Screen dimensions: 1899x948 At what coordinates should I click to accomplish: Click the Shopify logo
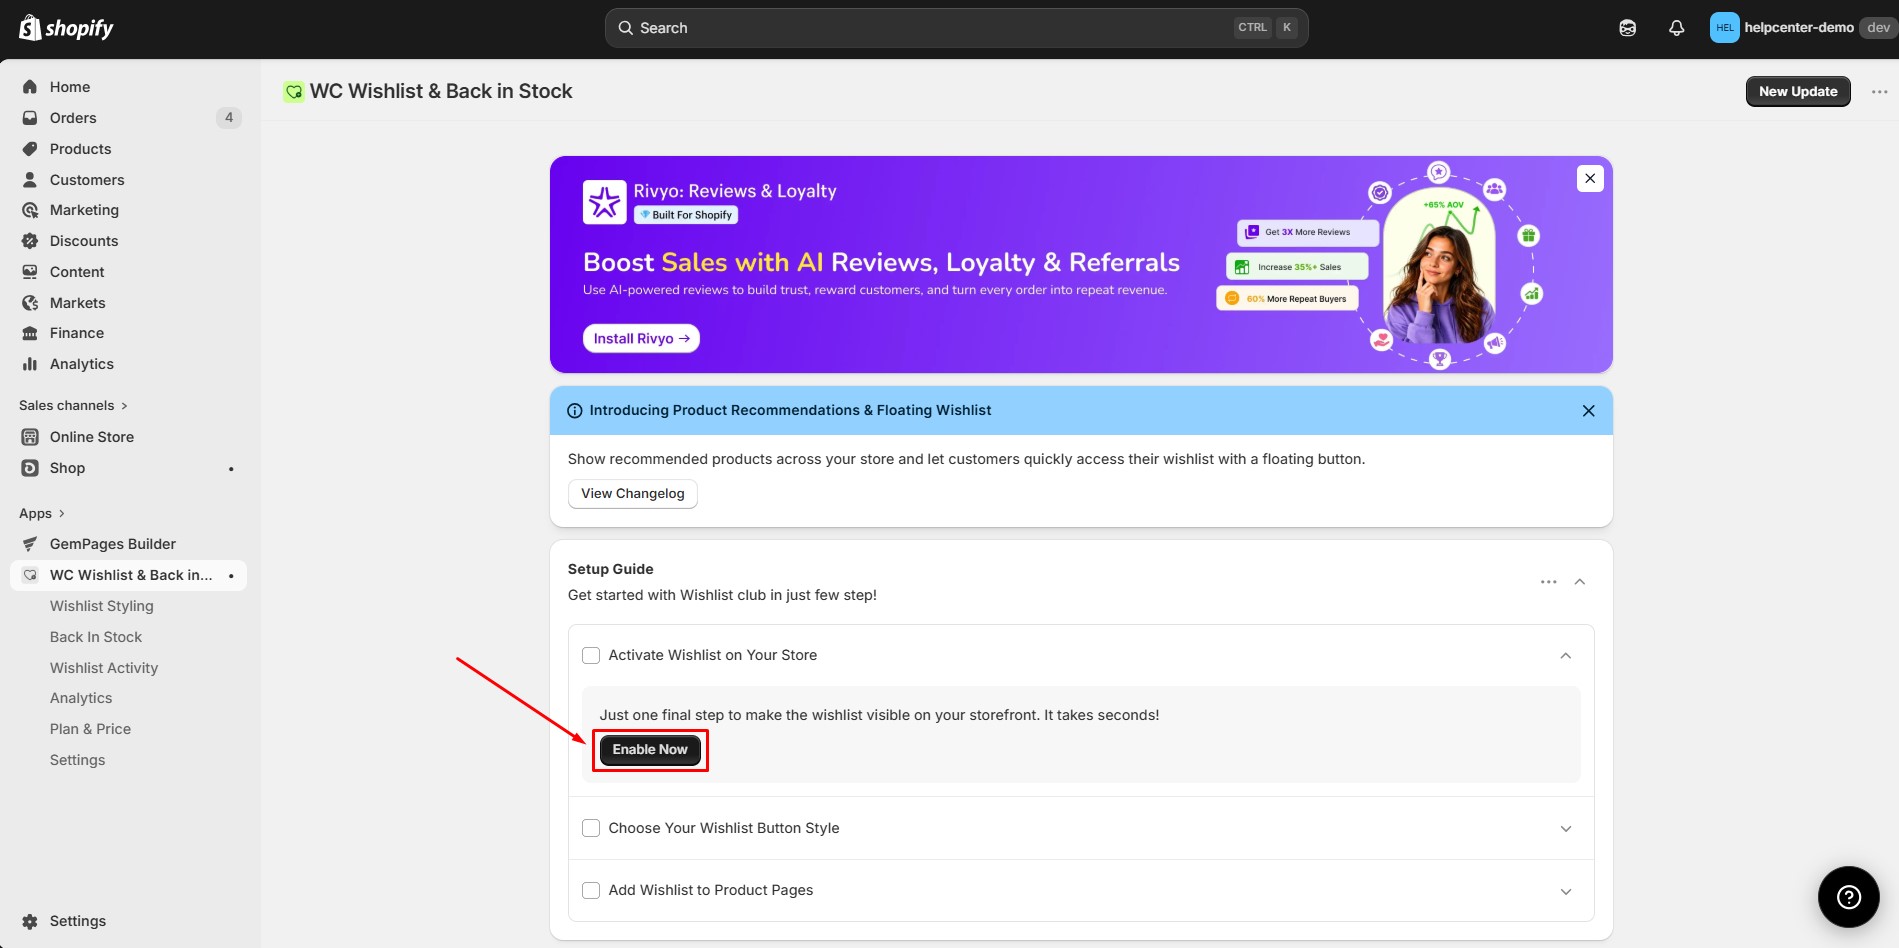[66, 28]
